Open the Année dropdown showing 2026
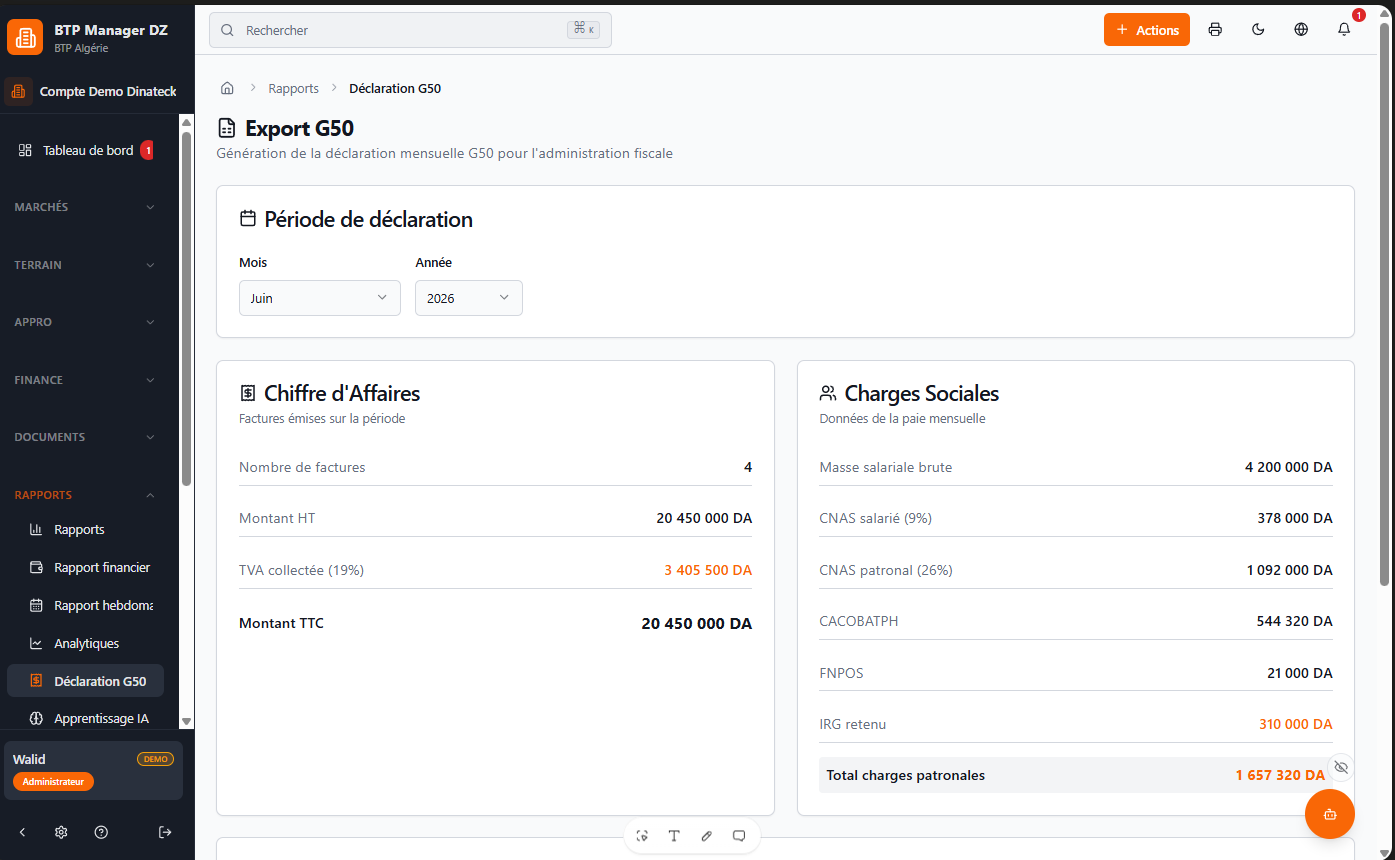The image size is (1395, 860). pyautogui.click(x=469, y=298)
